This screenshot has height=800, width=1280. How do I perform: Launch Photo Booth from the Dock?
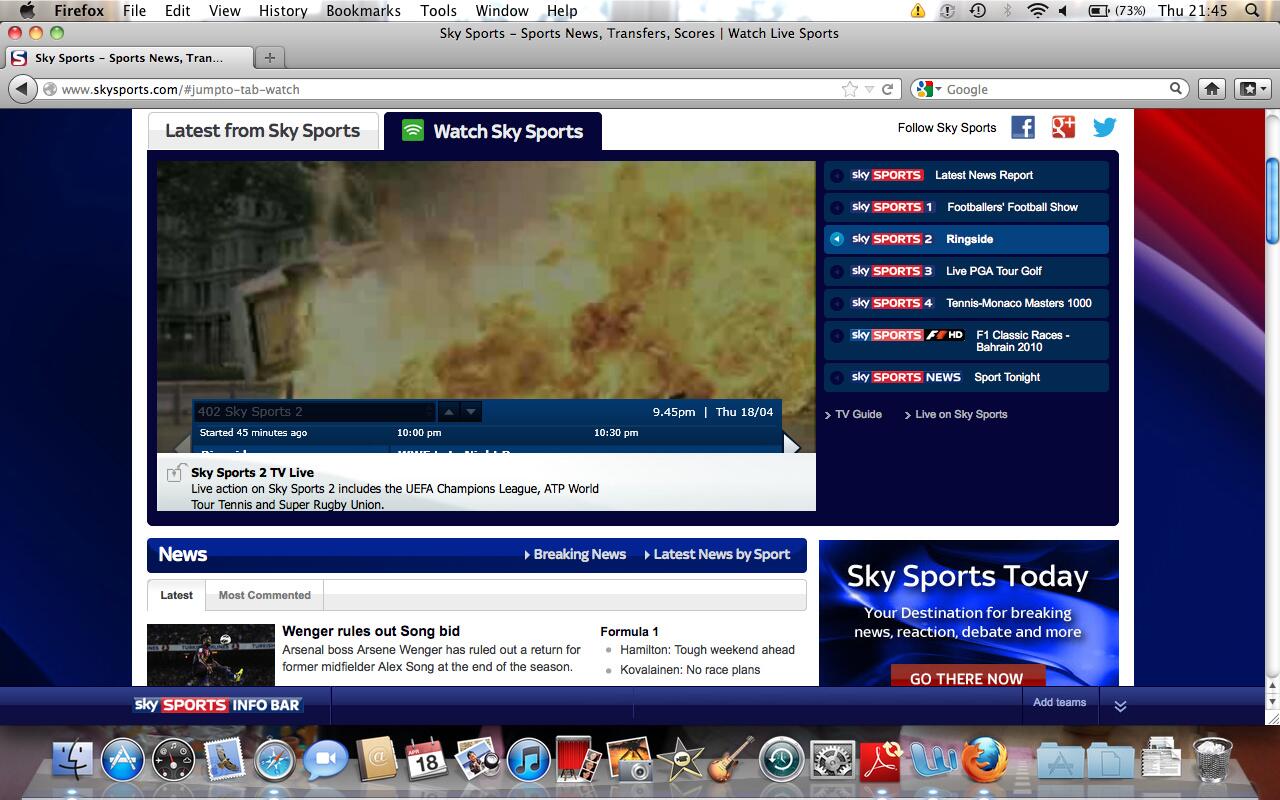578,760
